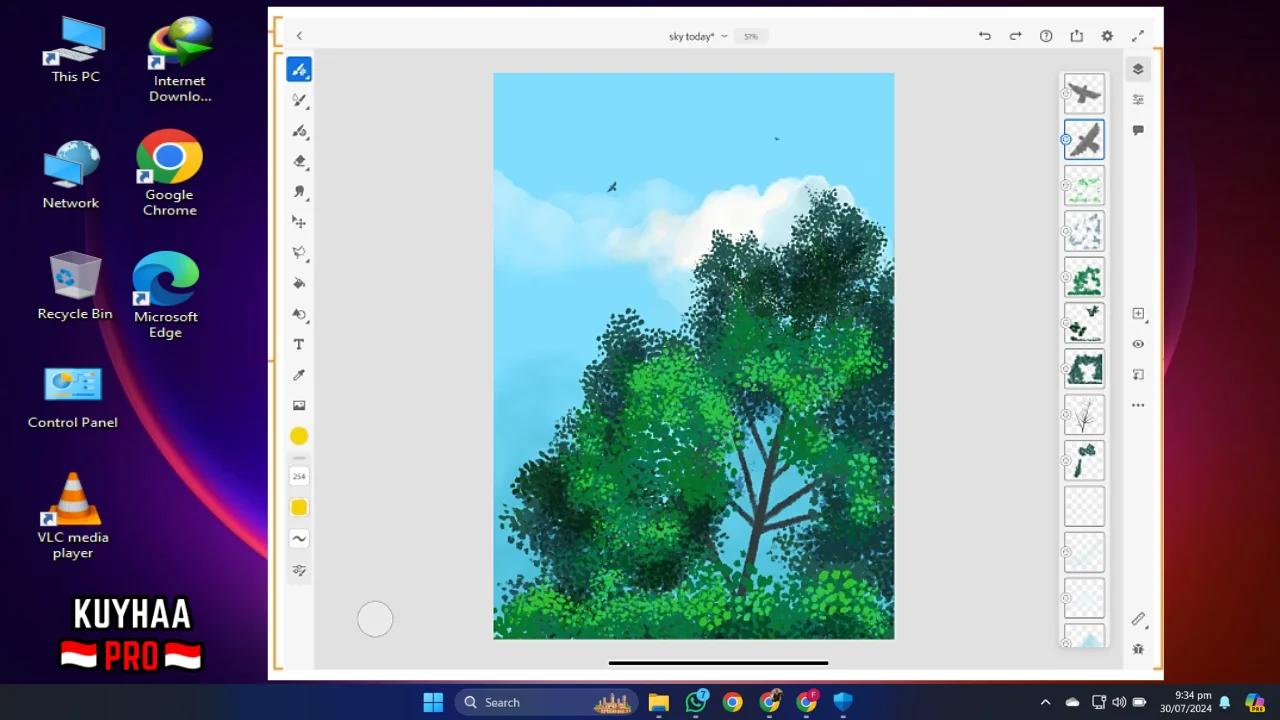Image resolution: width=1280 pixels, height=720 pixels.
Task: Open layer mask options icon
Action: [x=1138, y=375]
